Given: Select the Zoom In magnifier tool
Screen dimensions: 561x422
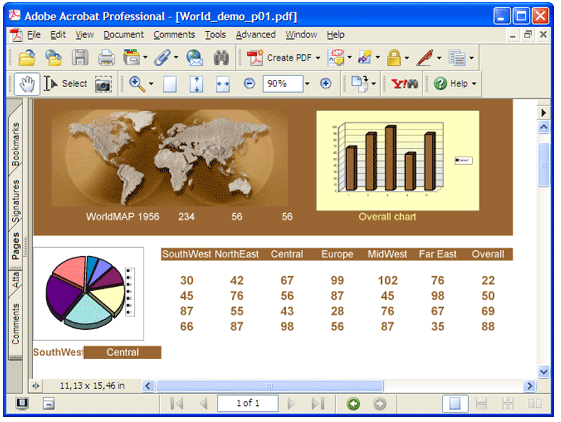Looking at the screenshot, I should 137,84.
